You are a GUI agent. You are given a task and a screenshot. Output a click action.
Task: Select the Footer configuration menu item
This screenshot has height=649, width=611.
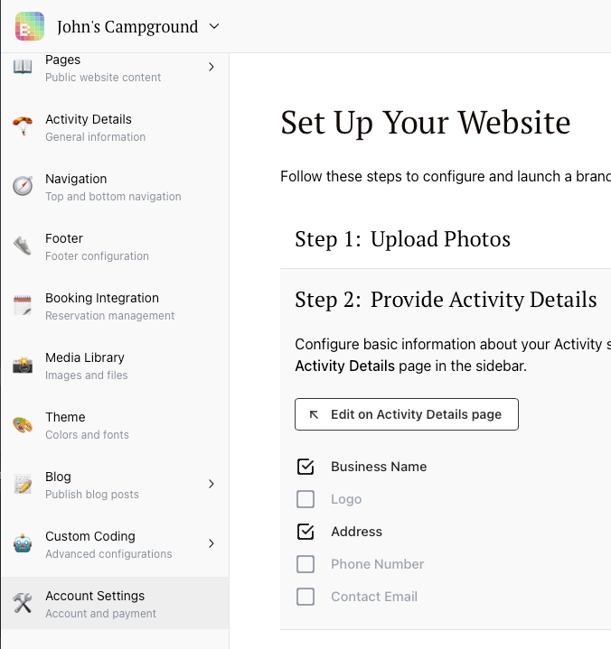pyautogui.click(x=96, y=246)
